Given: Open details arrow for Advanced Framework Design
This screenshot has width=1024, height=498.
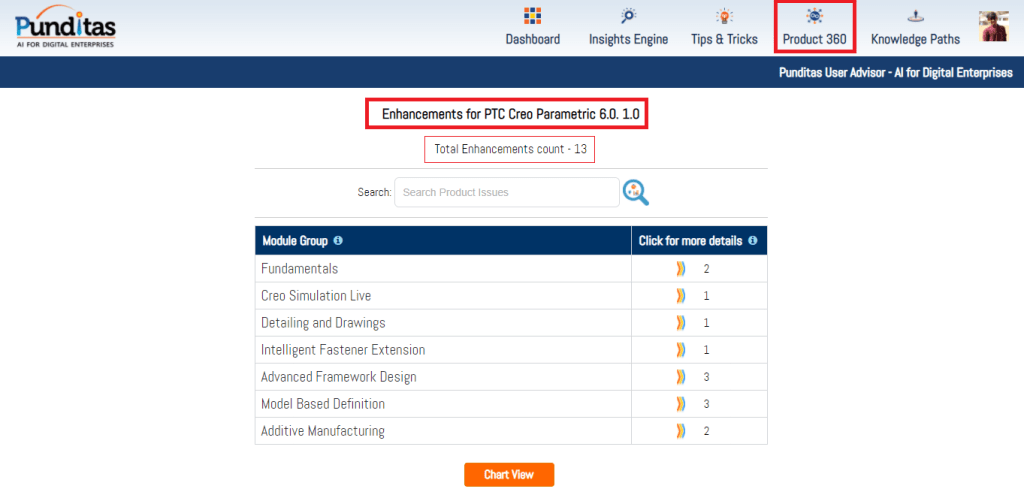Looking at the screenshot, I should coord(681,377).
